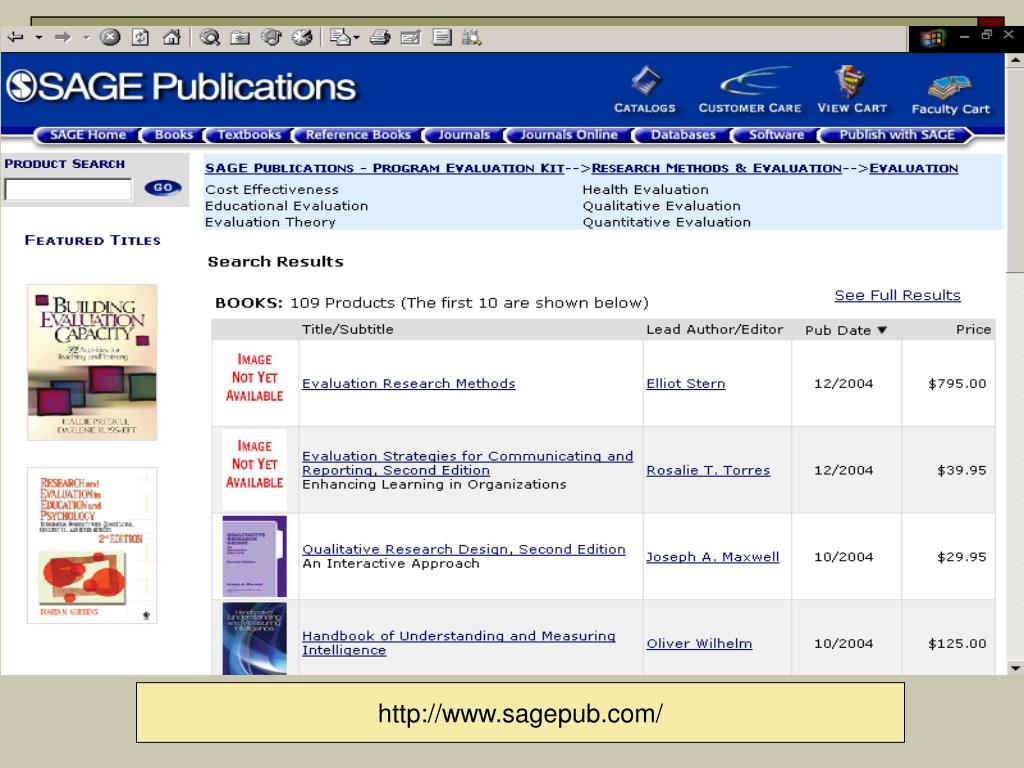The height and width of the screenshot is (768, 1024).
Task: Select the Cost Effectiveness category
Action: [x=272, y=189]
